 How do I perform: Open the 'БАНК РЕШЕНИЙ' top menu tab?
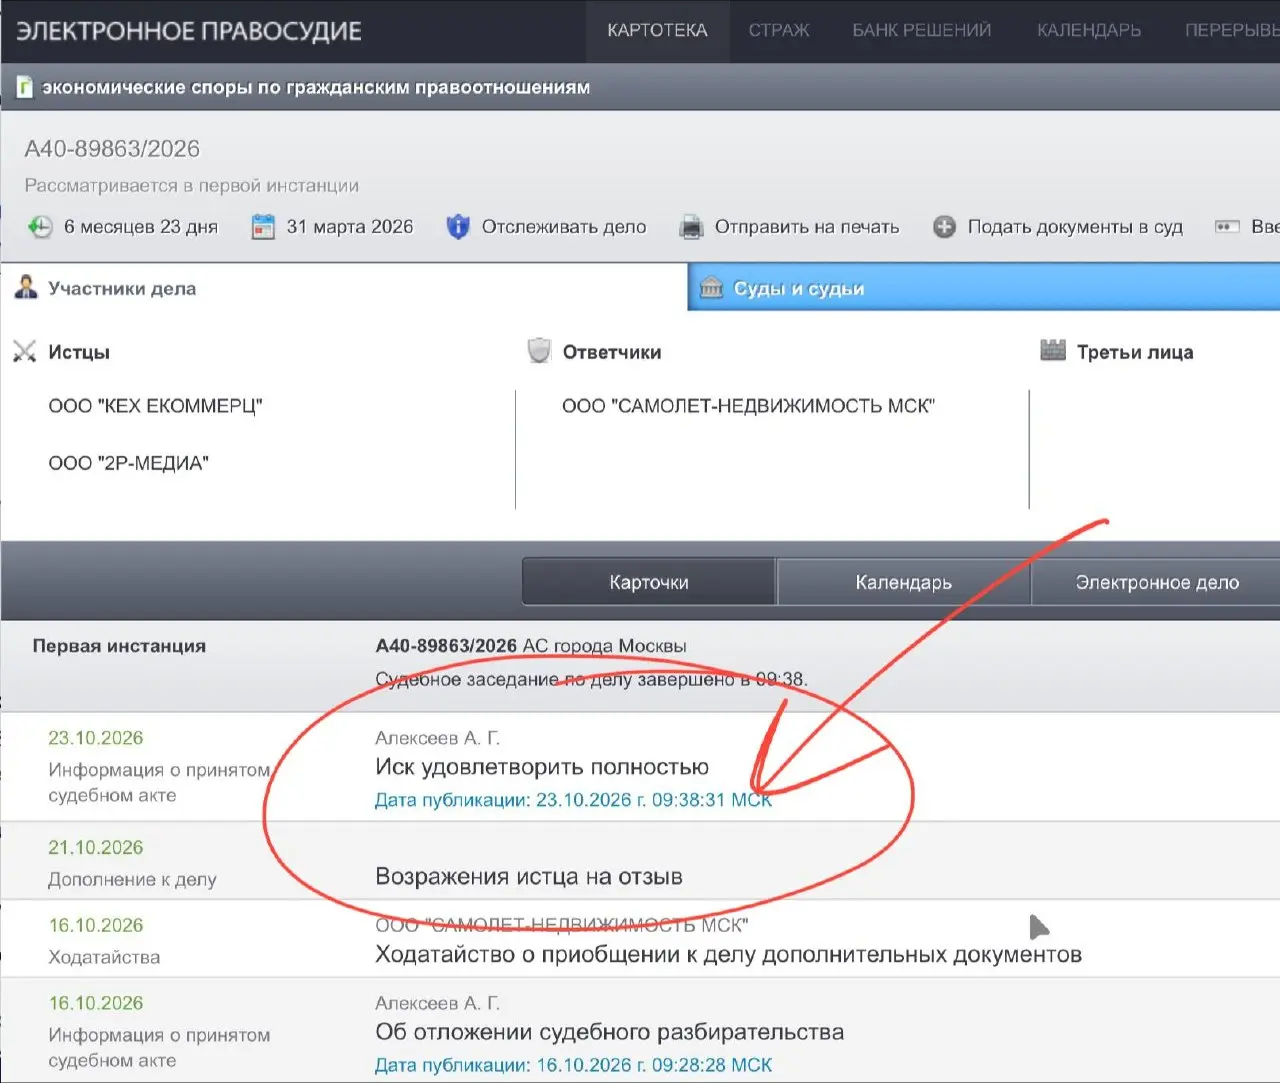tap(922, 31)
